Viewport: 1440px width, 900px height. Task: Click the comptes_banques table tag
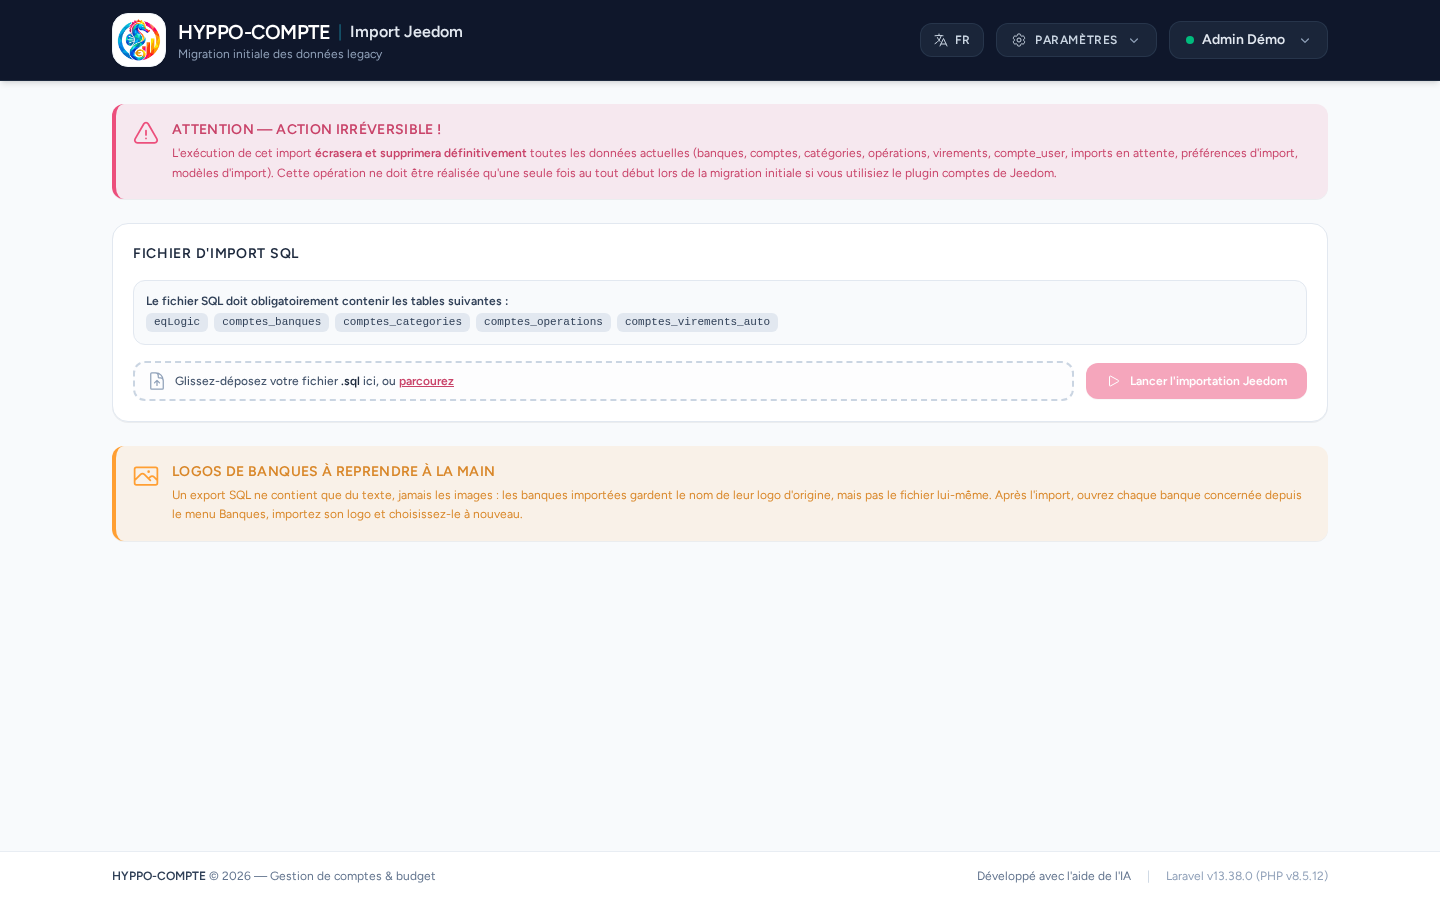coord(271,322)
